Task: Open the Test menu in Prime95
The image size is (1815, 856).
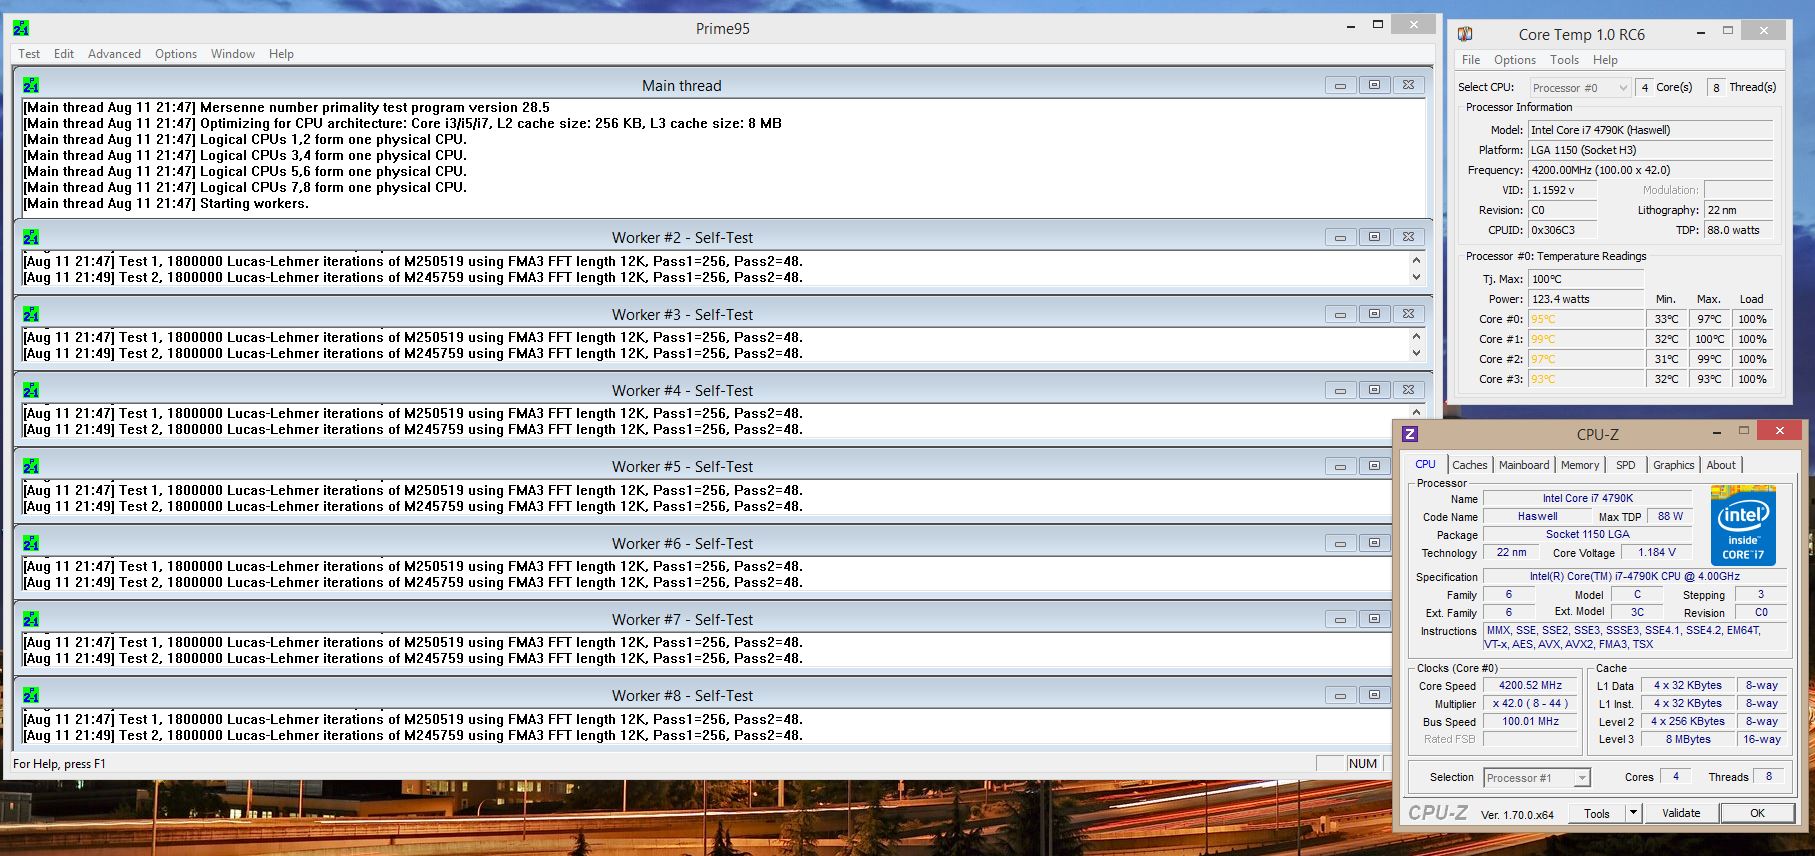Action: (x=29, y=54)
